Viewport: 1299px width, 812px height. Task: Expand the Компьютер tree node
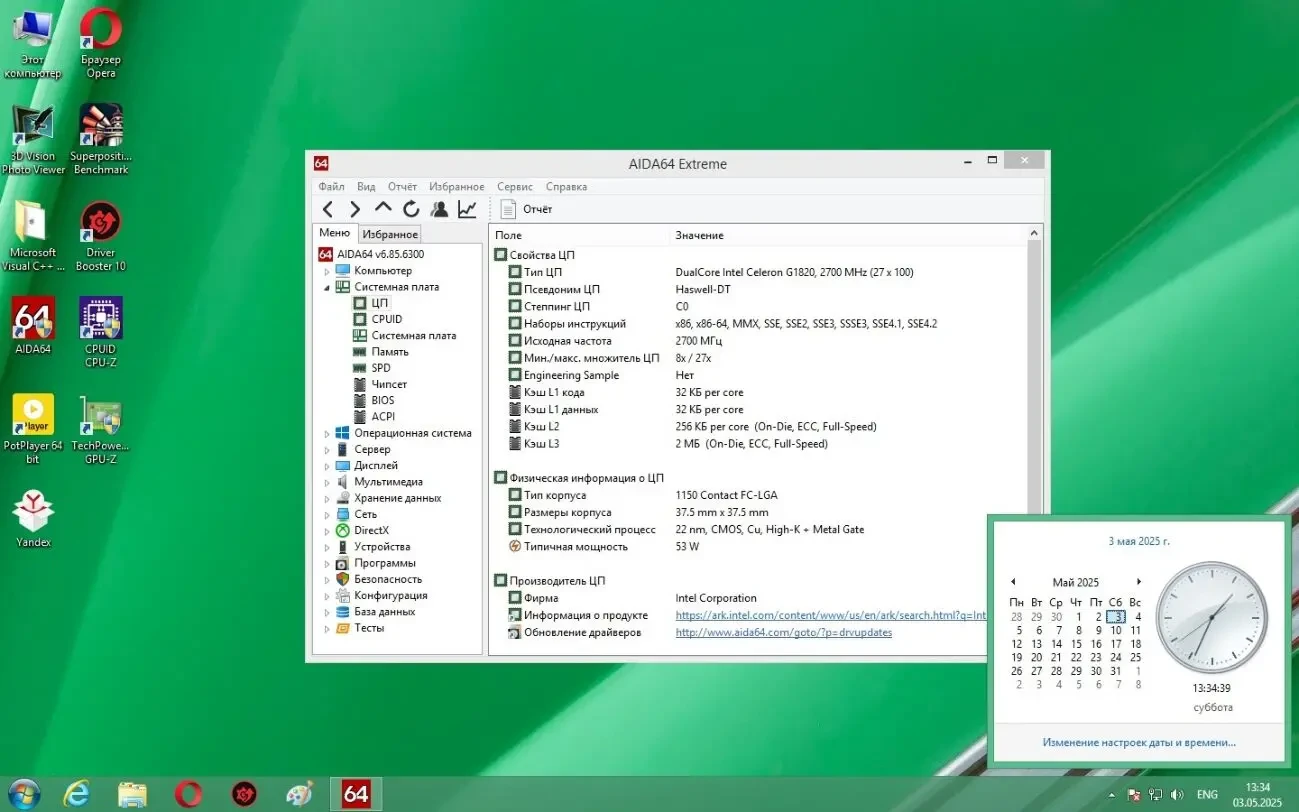[327, 271]
